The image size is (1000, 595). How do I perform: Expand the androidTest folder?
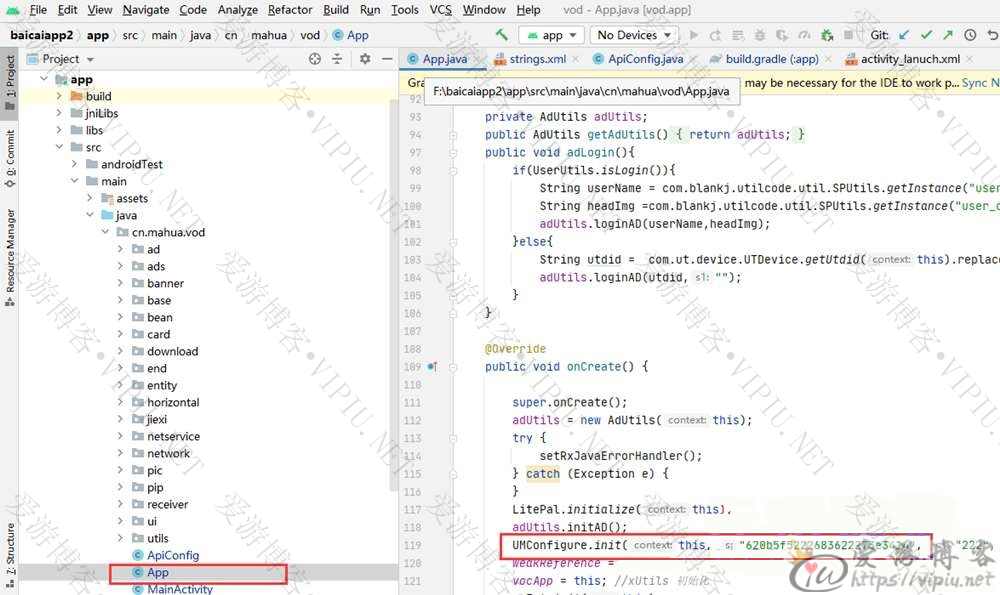(x=75, y=164)
